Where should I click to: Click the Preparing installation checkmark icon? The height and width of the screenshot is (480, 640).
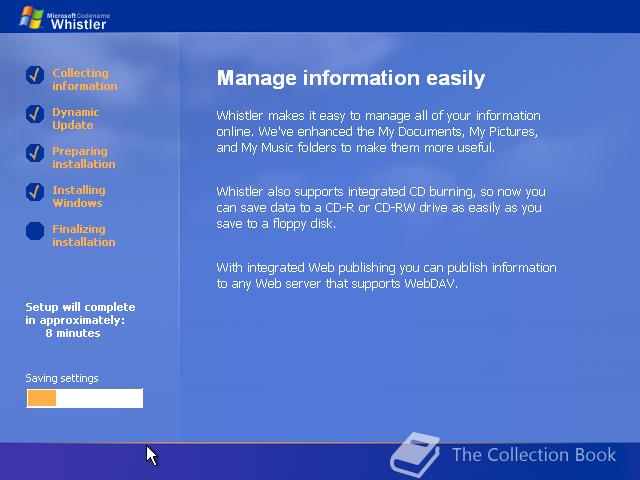click(x=35, y=153)
